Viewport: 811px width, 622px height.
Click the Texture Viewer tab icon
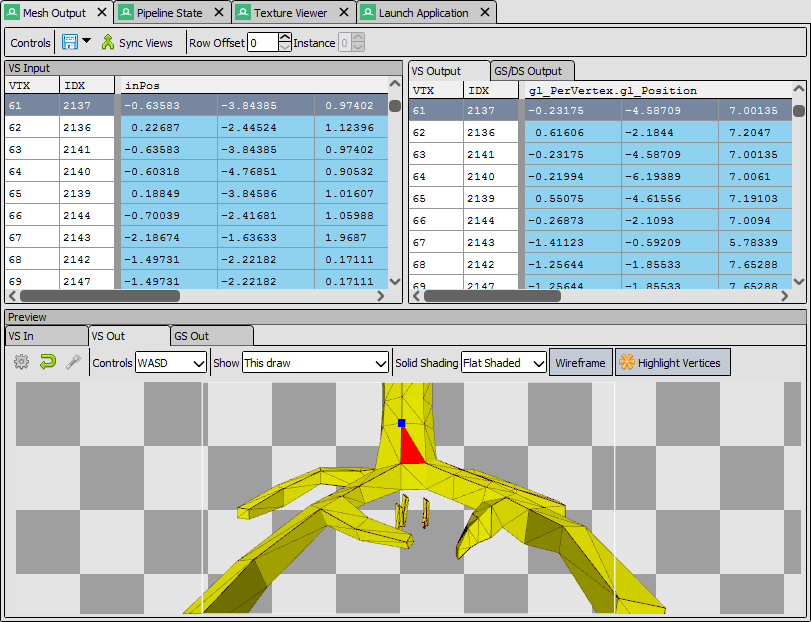coord(243,12)
